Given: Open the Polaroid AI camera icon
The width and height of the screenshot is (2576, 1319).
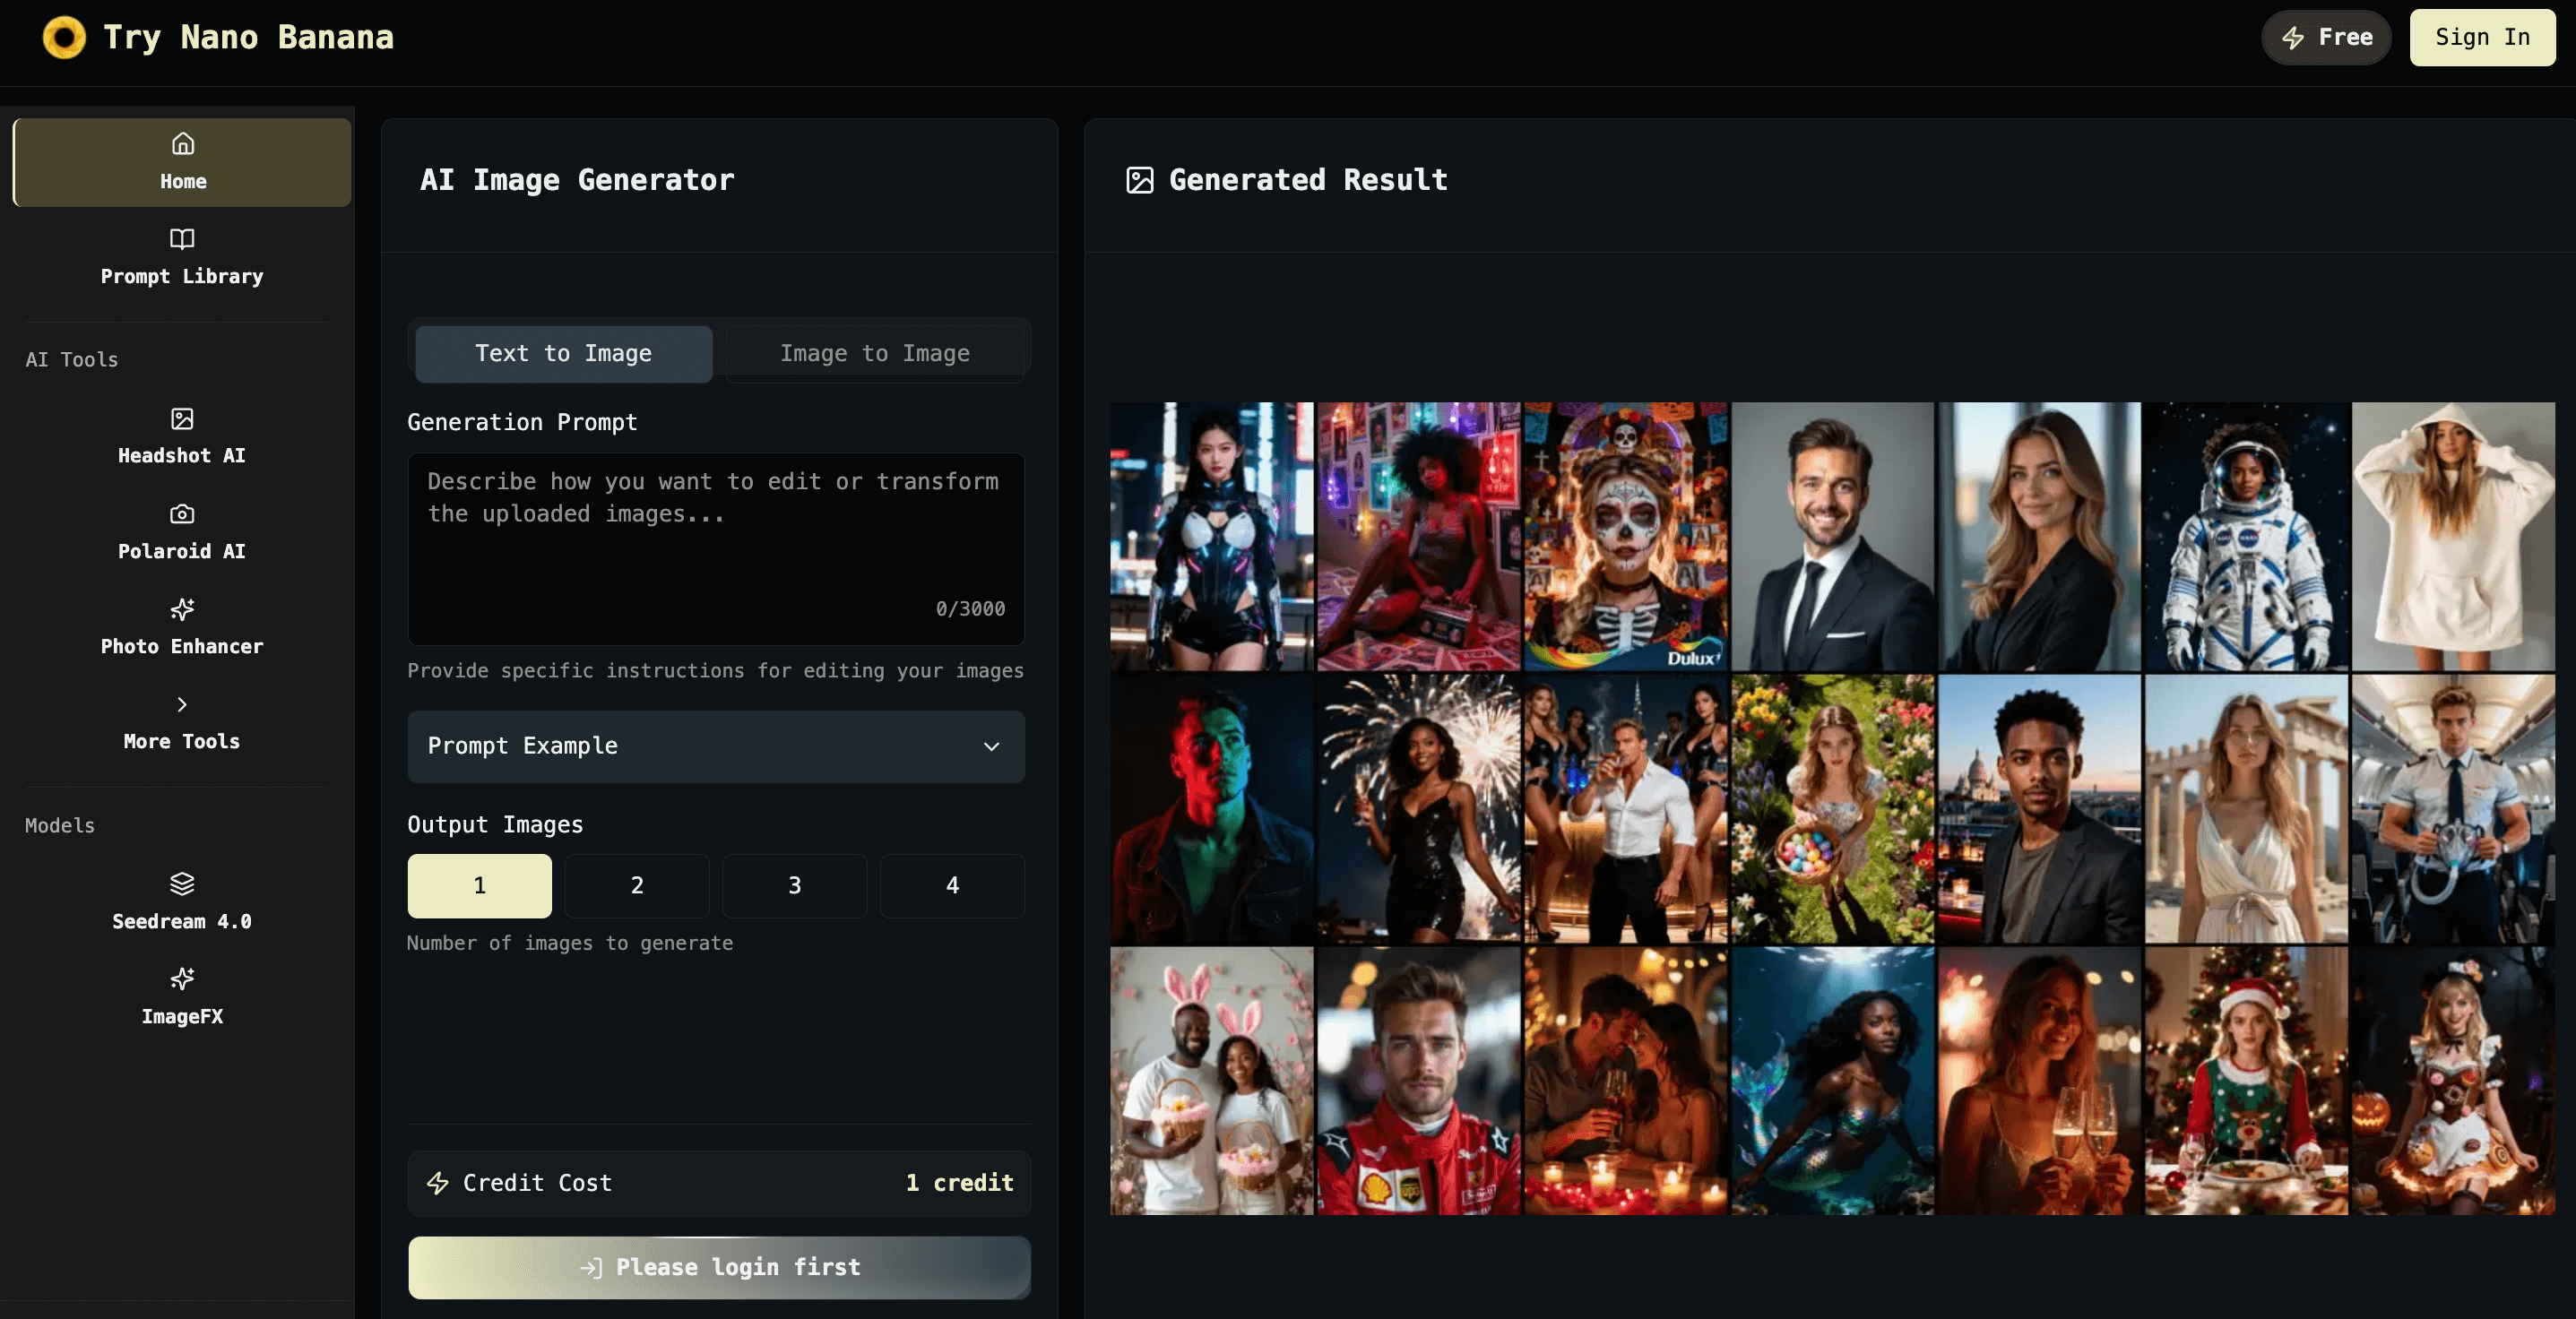Looking at the screenshot, I should click(x=182, y=514).
